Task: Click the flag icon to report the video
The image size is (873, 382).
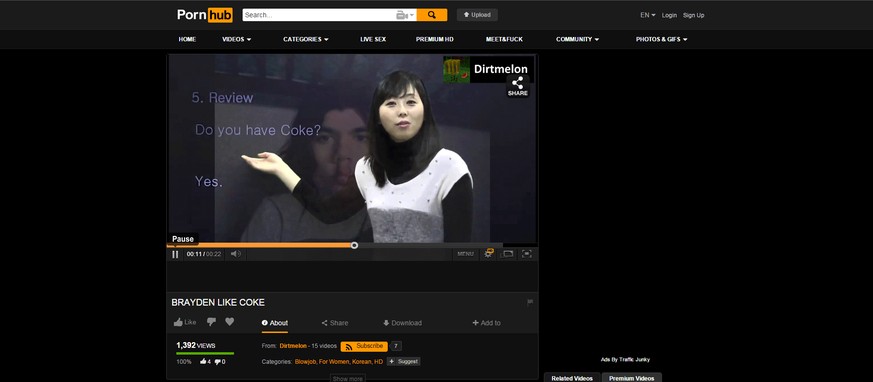Action: 530,302
